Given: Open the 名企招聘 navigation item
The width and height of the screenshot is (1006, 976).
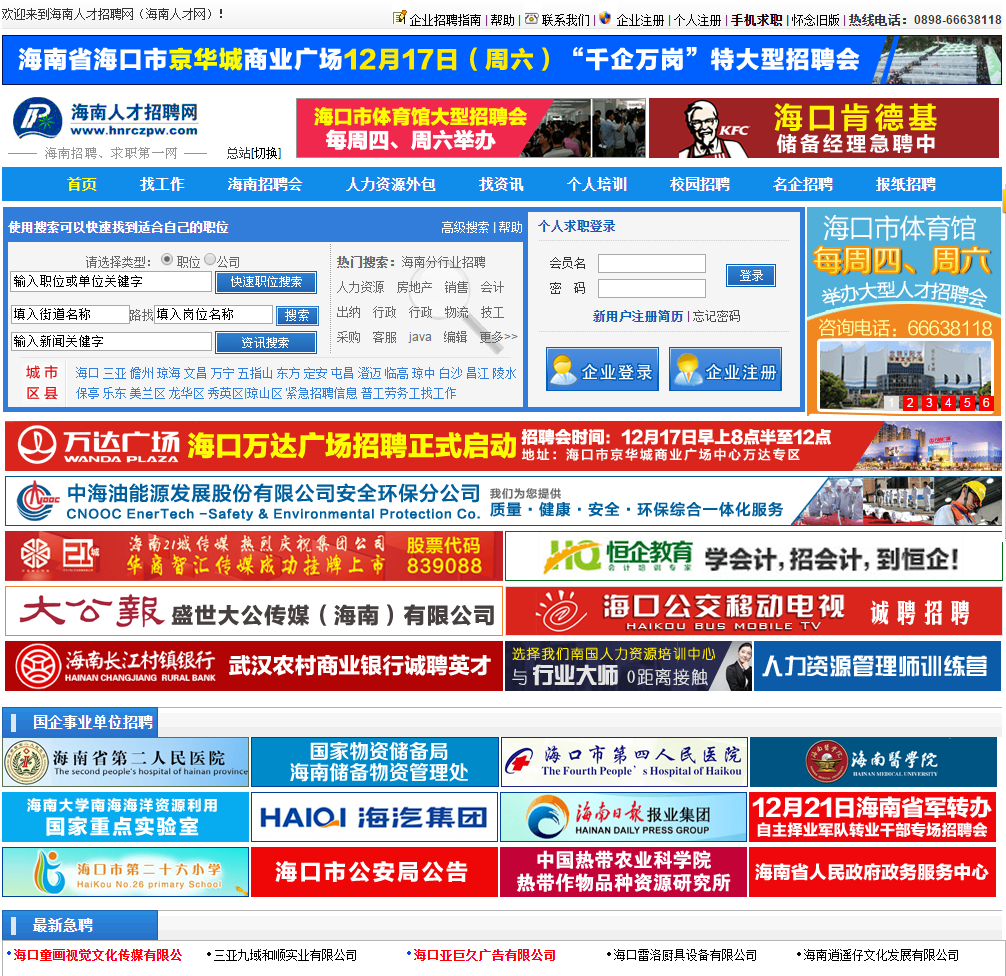Looking at the screenshot, I should click(803, 185).
